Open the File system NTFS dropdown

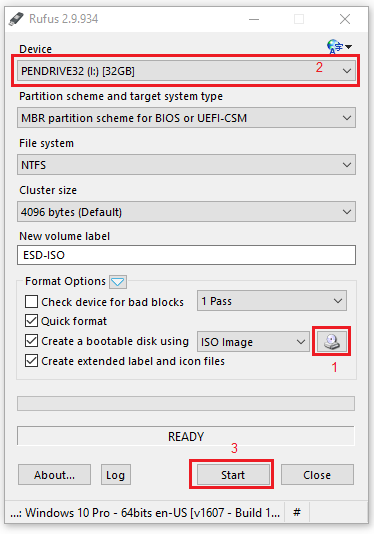tap(186, 165)
